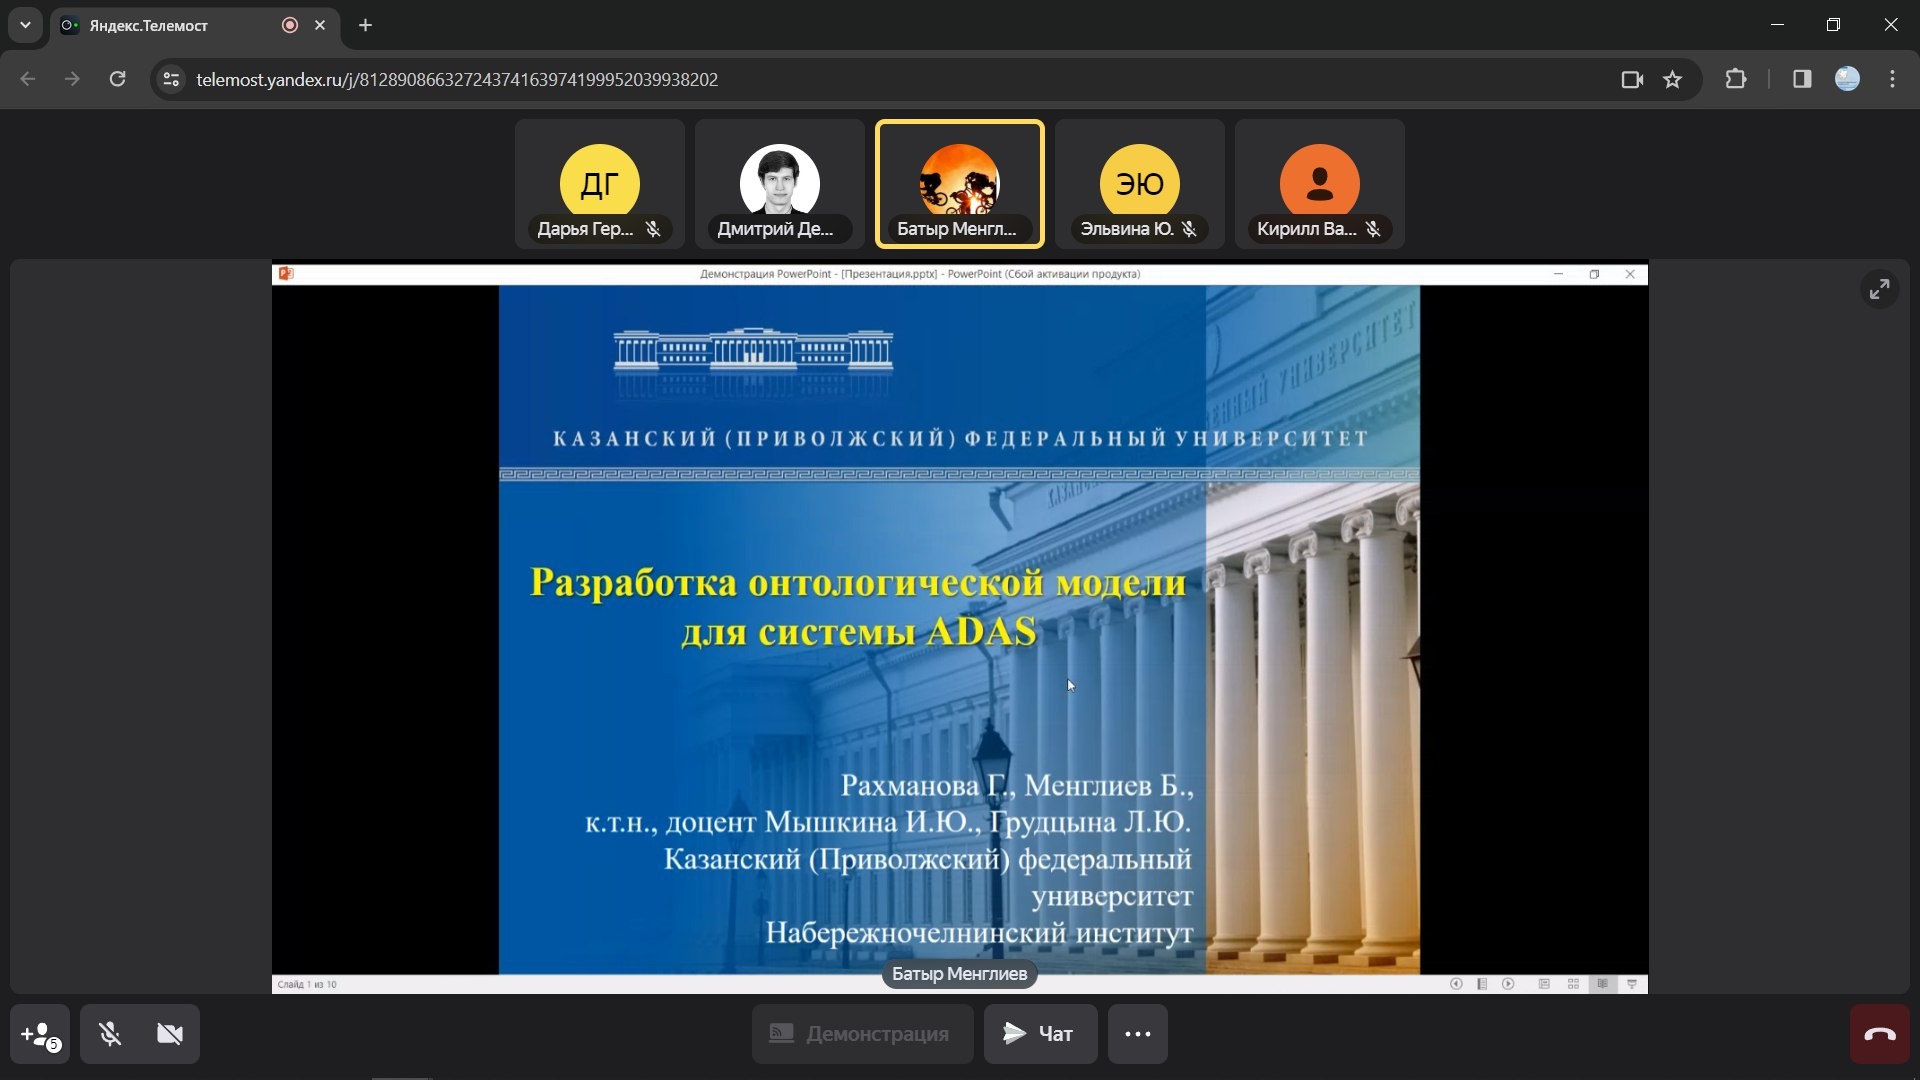Open the add participants panel
The image size is (1920, 1080).
(x=40, y=1034)
